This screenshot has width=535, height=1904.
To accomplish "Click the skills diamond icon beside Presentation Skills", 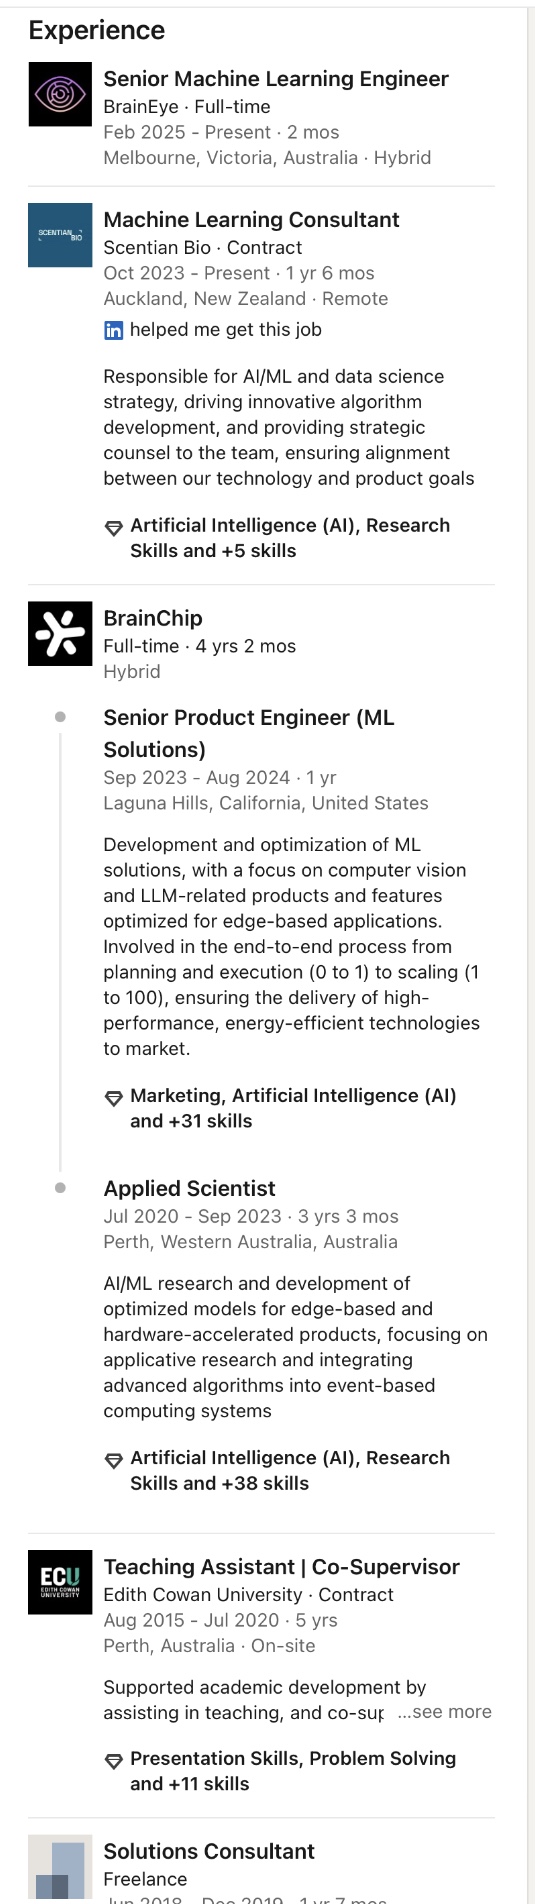I will [114, 1760].
